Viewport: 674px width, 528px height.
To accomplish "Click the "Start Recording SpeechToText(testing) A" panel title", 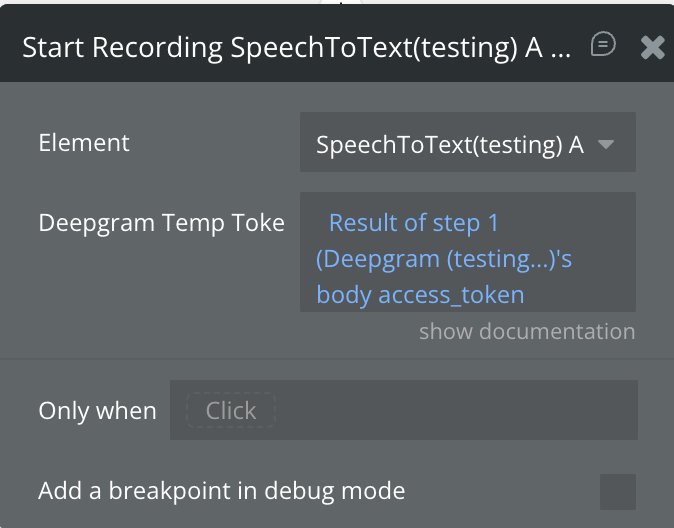I will 296,48.
